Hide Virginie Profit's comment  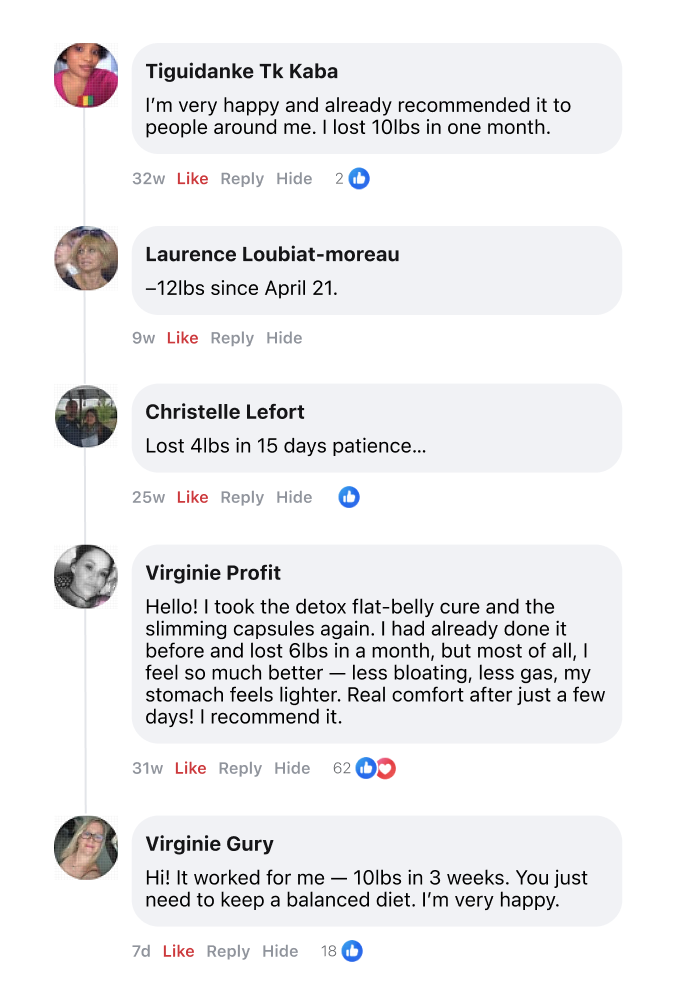click(x=292, y=768)
